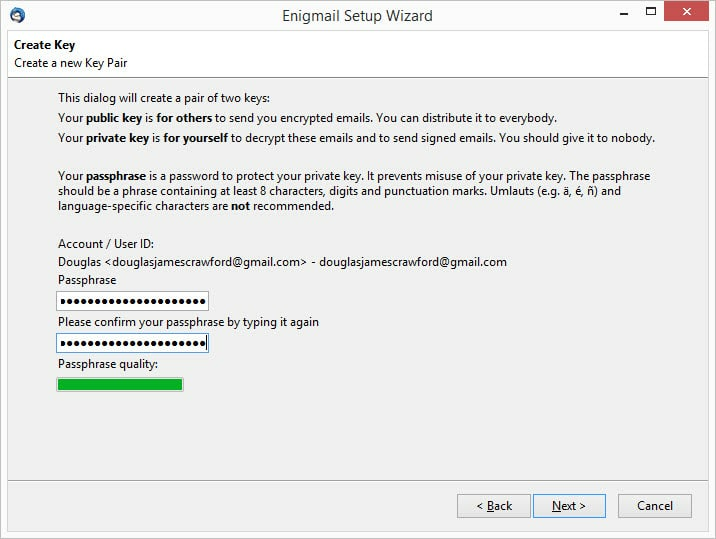Click the Next button
716x539 pixels.
click(569, 506)
